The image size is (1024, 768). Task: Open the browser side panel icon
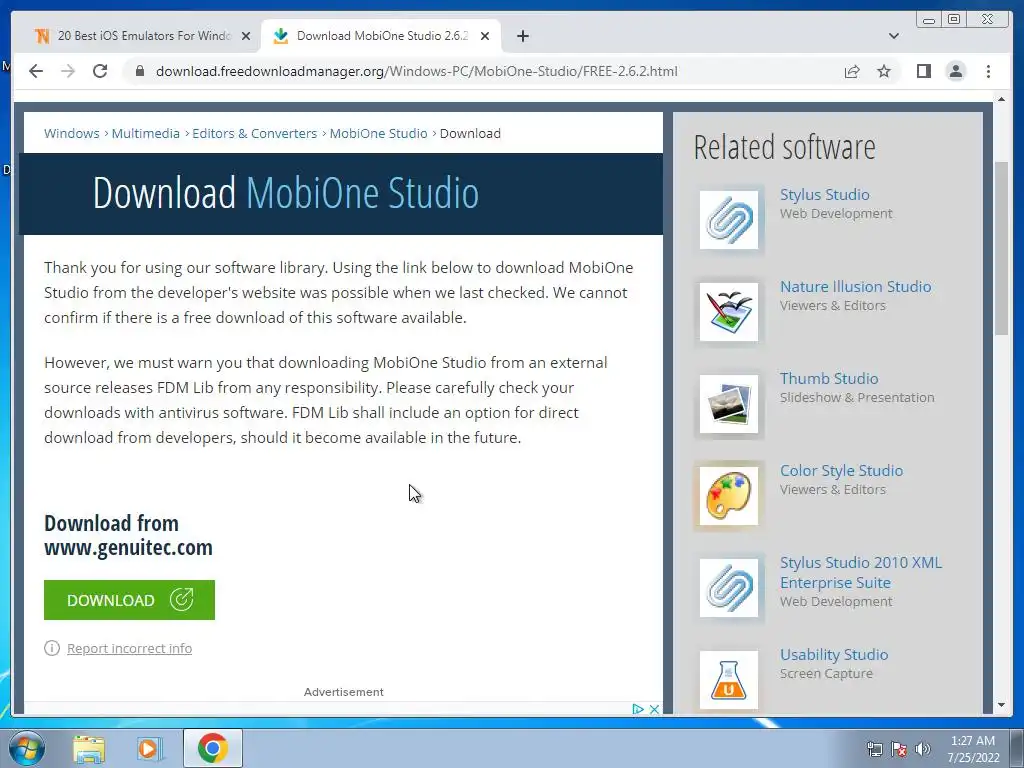coord(923,71)
